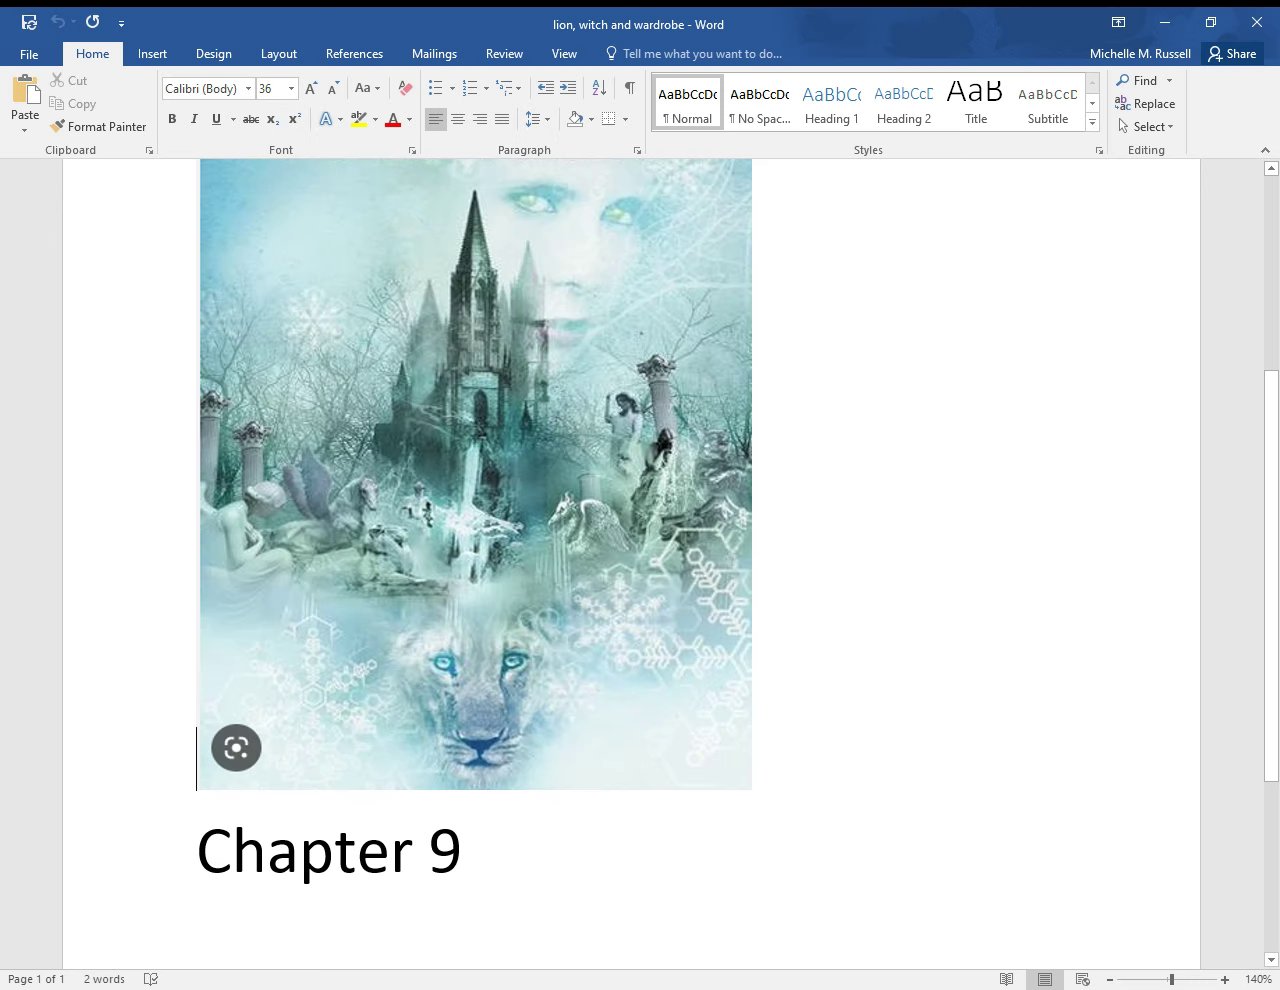Viewport: 1280px width, 990px height.
Task: Toggle Underline formatting
Action: pos(216,120)
